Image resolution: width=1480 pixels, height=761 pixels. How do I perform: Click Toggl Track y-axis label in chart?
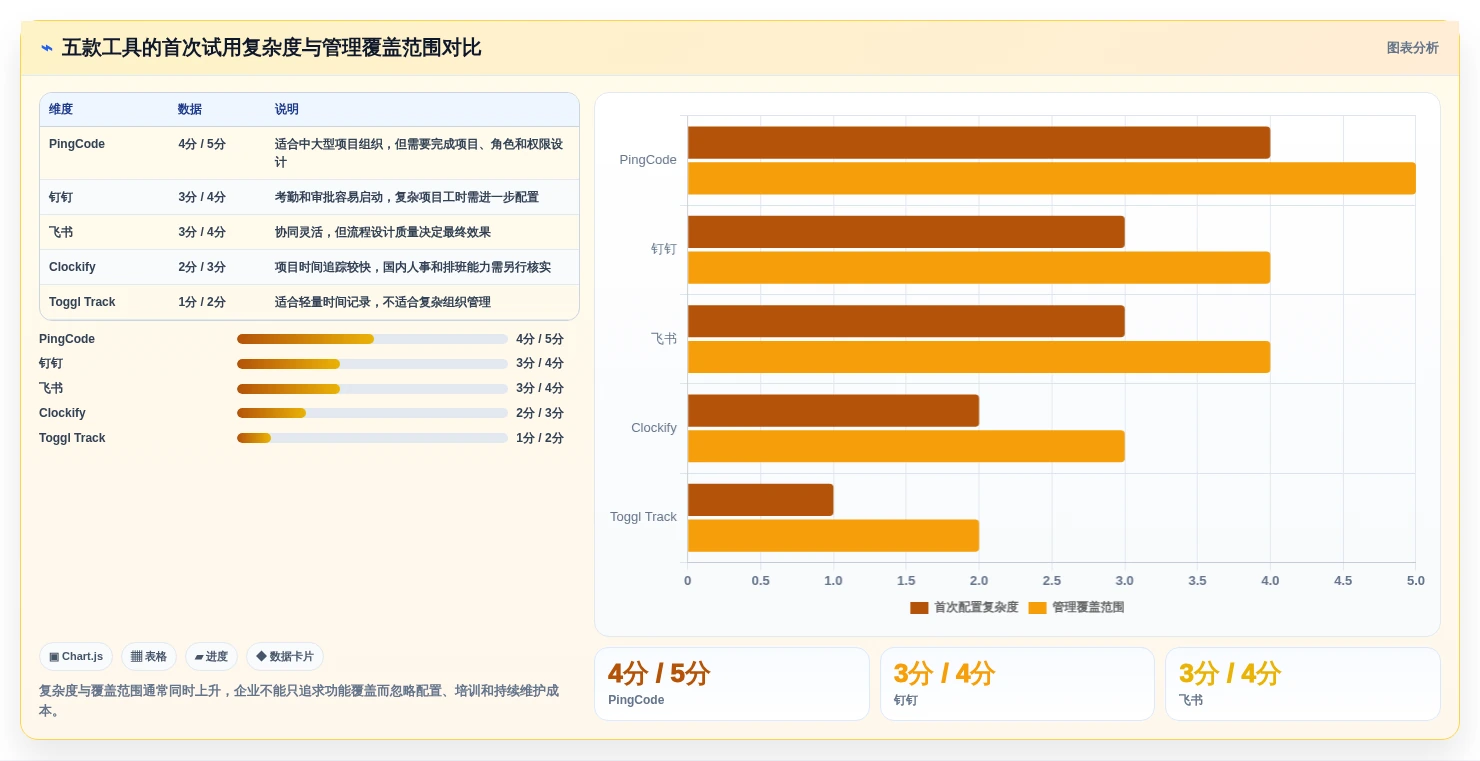coord(643,517)
